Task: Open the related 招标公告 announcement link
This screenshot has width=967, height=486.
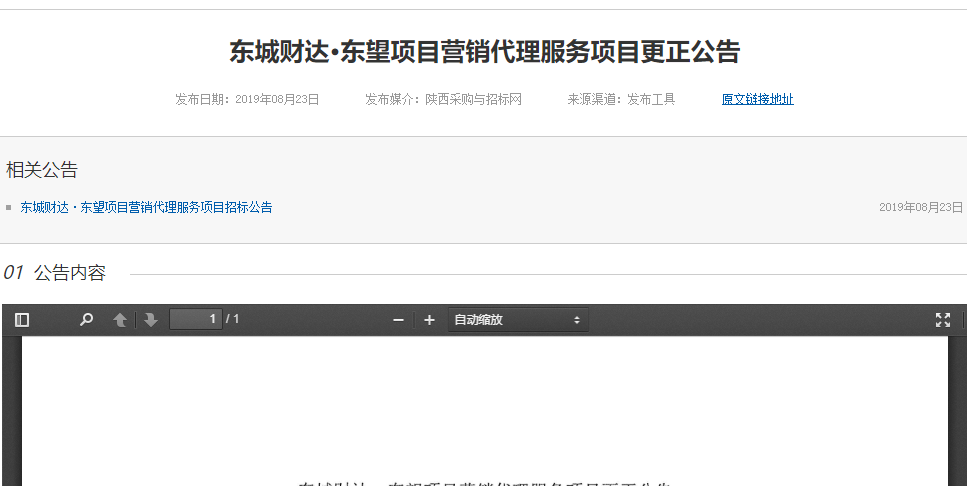Action: coord(146,208)
